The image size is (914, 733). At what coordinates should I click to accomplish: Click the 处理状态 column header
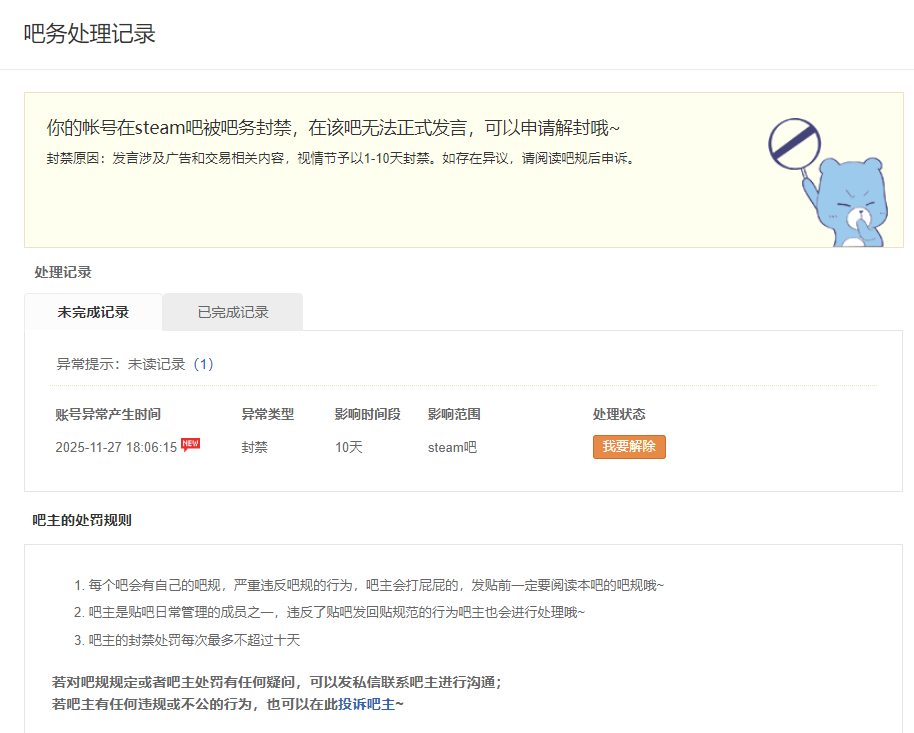tap(619, 414)
